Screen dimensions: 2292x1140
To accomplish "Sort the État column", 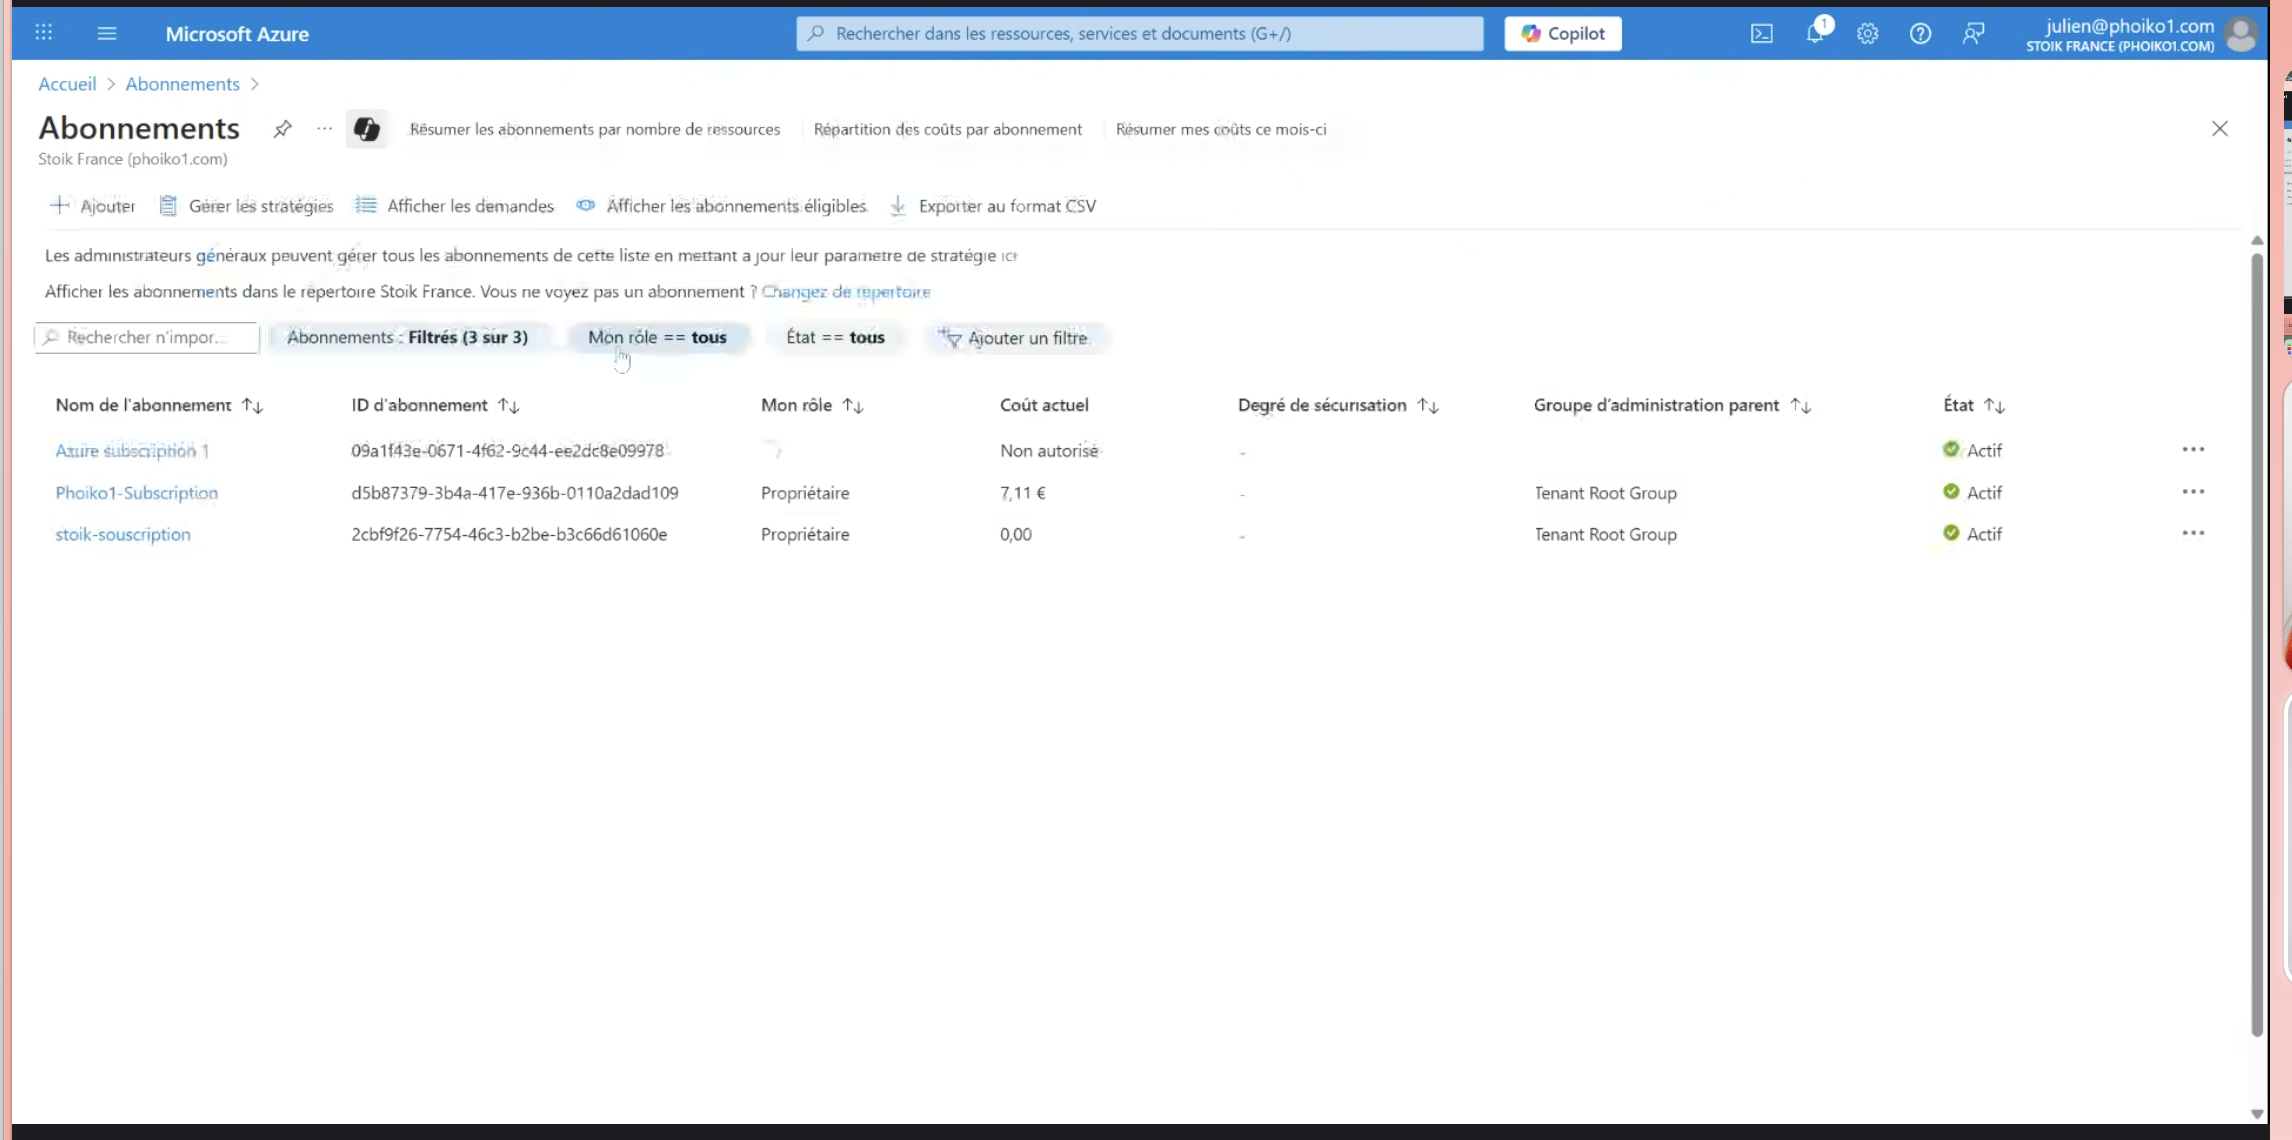I will [x=1994, y=405].
